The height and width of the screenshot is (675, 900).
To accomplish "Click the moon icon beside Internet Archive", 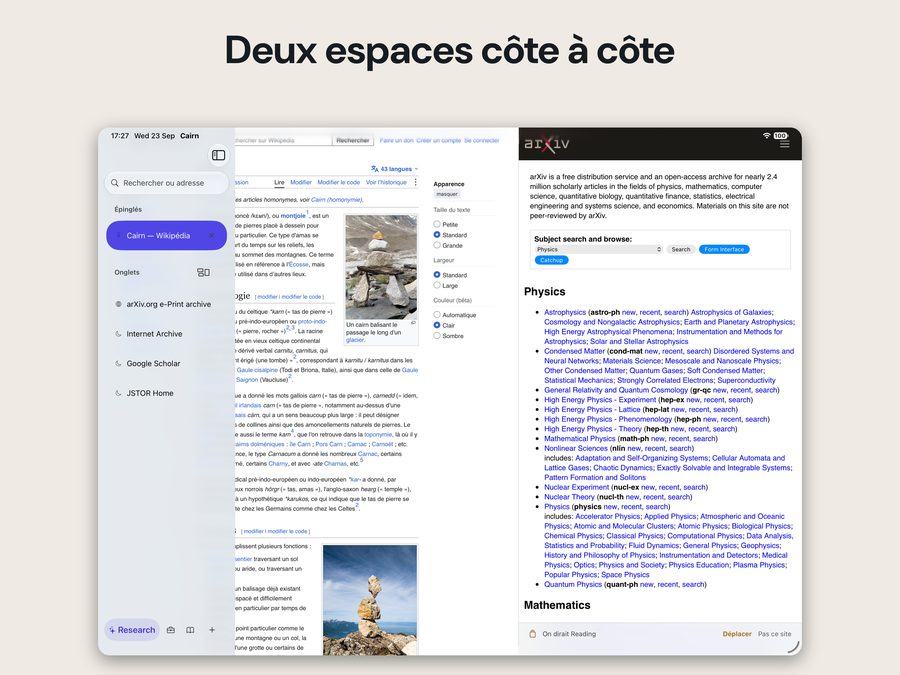I will 118,333.
